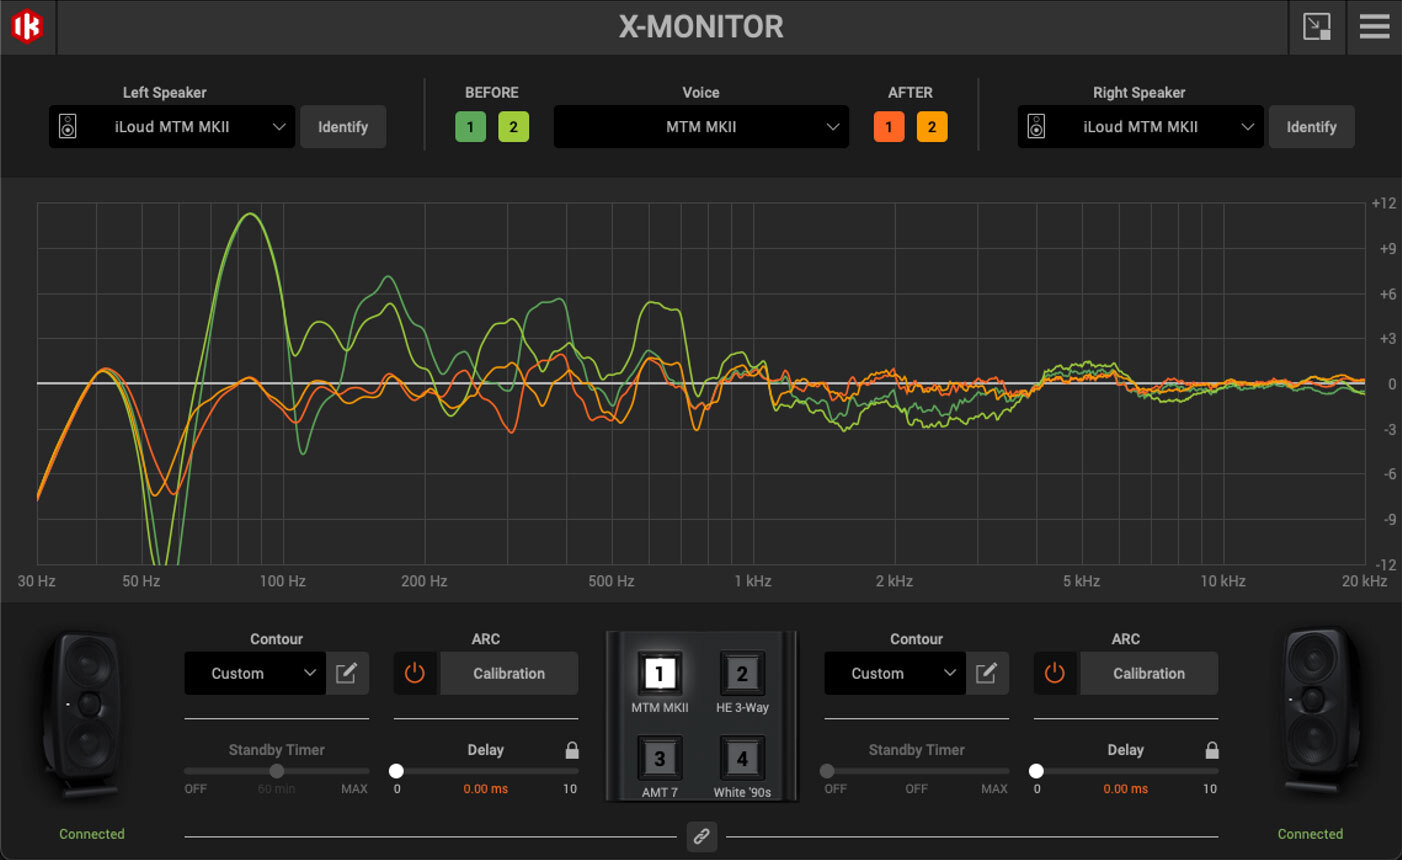Open the IK Multimedia logo menu

[x=27, y=27]
